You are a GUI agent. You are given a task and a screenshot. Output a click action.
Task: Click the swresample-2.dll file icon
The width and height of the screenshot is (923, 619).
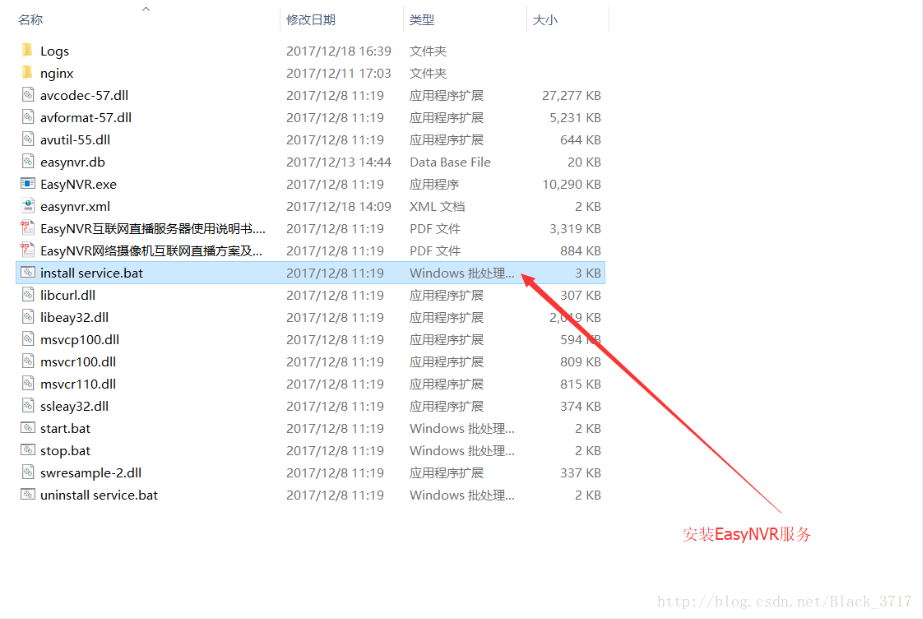[x=28, y=472]
